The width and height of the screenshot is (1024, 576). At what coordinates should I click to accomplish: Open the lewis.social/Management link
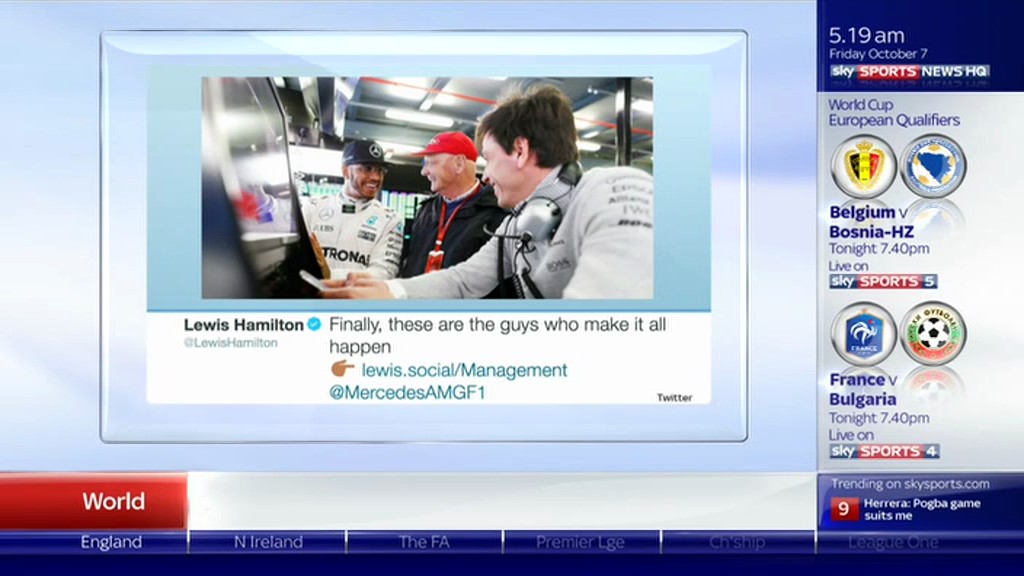point(464,370)
